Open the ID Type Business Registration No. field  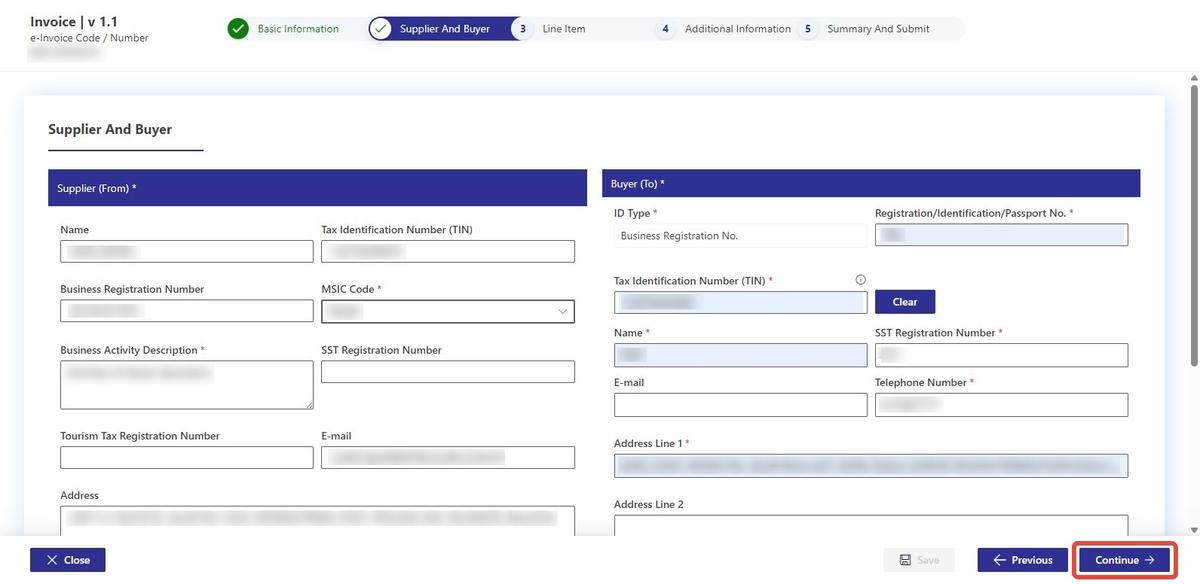(741, 235)
